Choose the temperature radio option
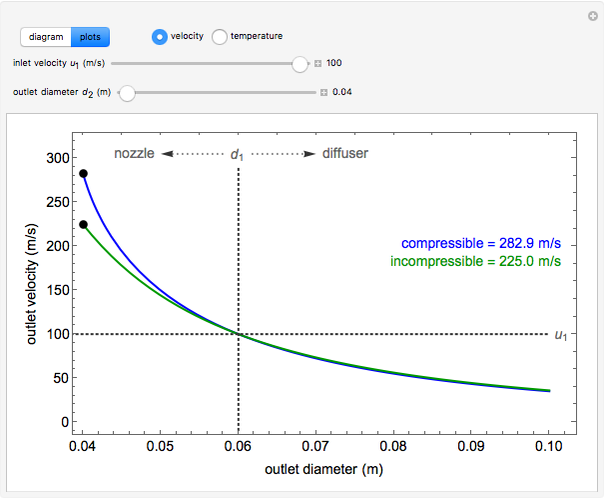 pos(219,36)
